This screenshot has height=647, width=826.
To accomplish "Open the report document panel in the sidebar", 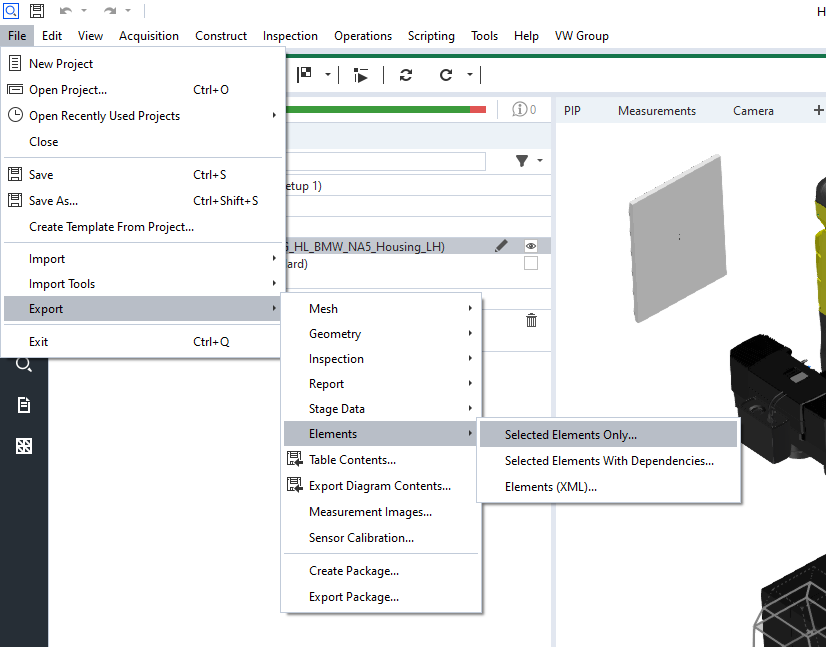I will click(x=23, y=405).
